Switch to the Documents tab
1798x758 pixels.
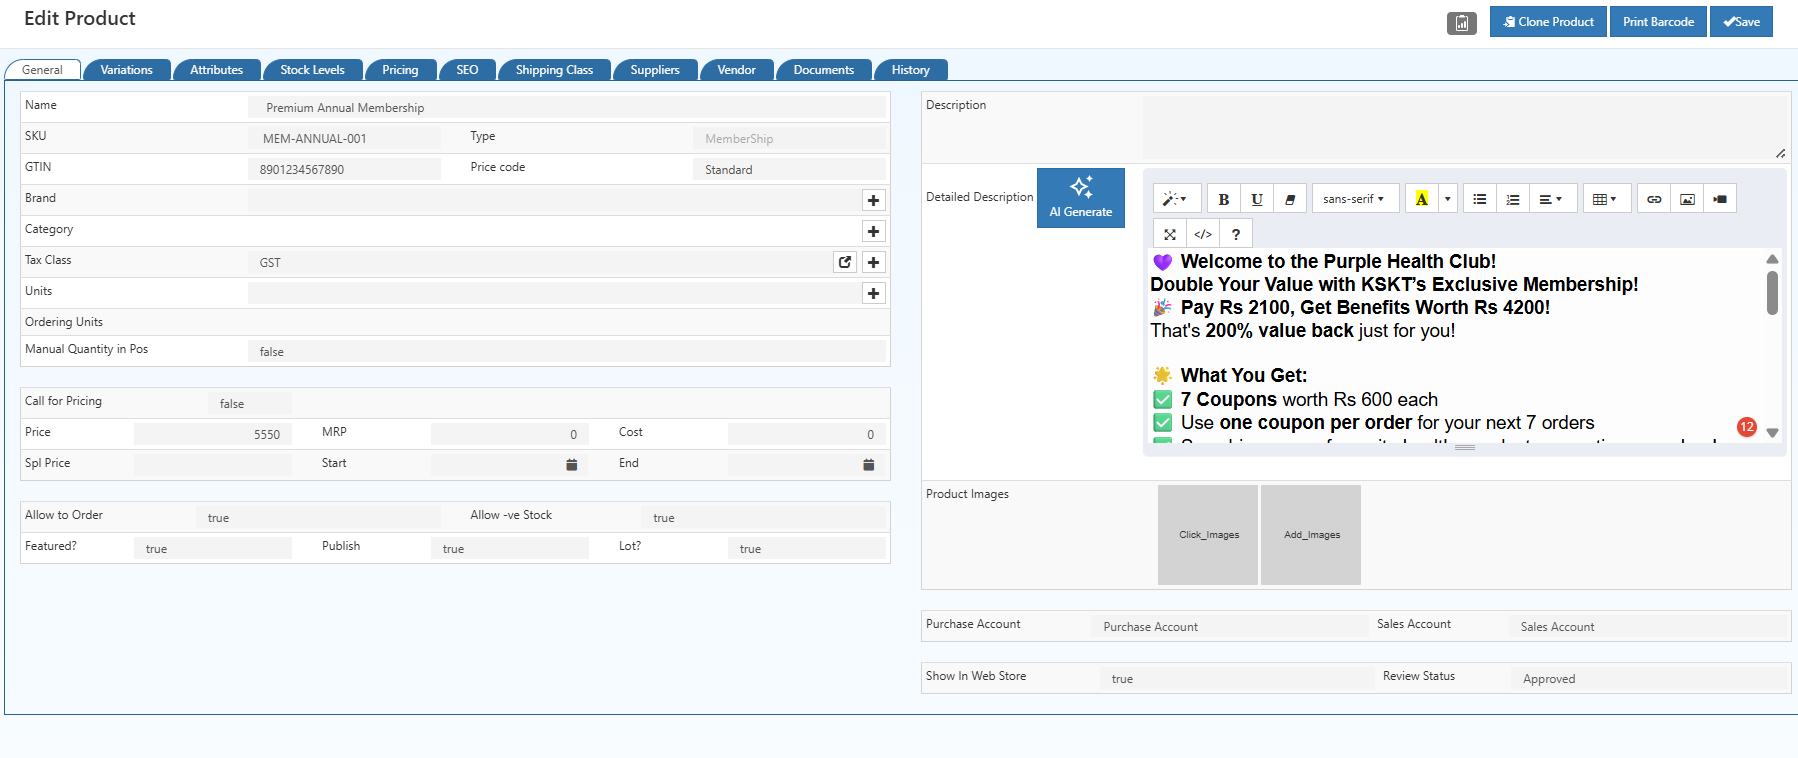click(824, 70)
